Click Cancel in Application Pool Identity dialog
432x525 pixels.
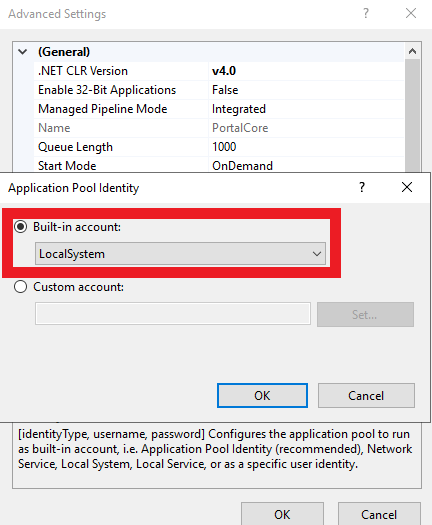(x=366, y=395)
